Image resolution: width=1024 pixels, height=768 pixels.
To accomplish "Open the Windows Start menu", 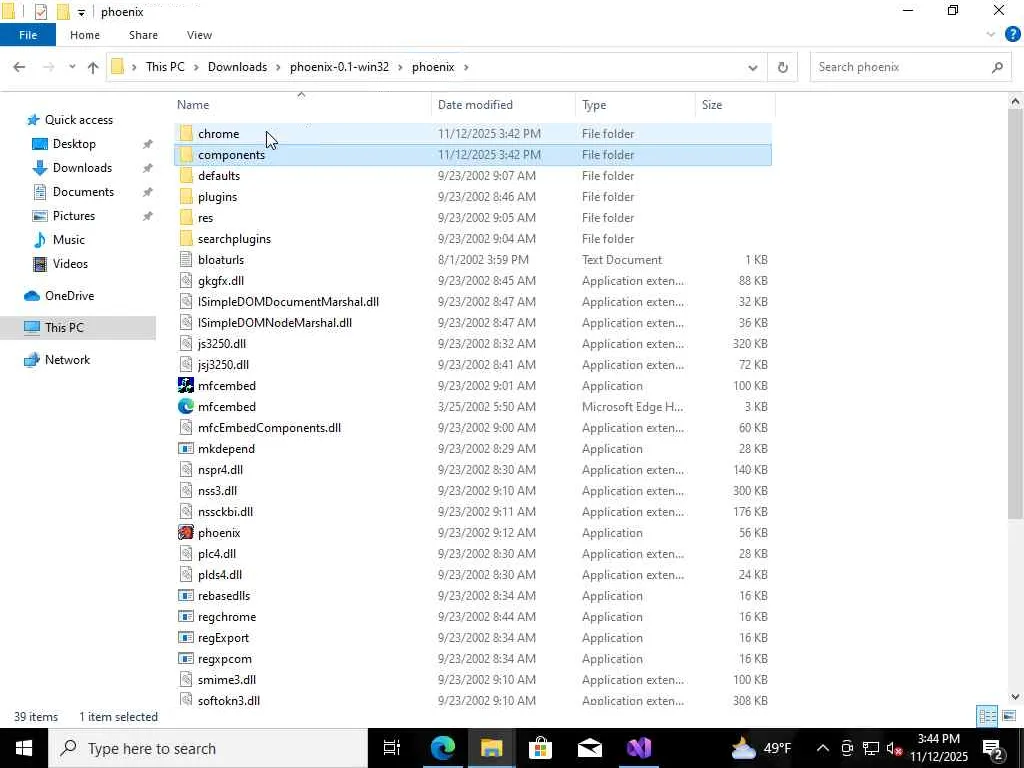I will (24, 748).
